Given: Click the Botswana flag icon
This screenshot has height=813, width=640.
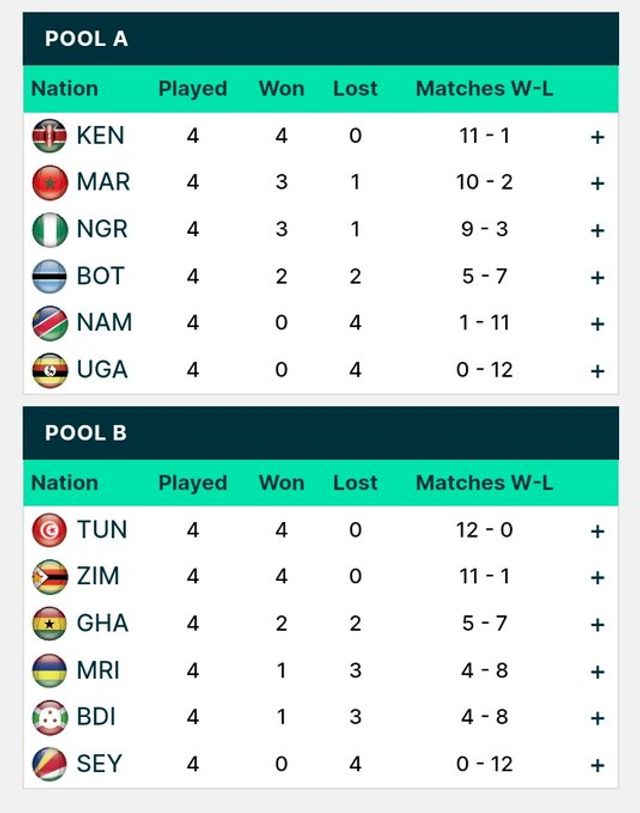Looking at the screenshot, I should tap(49, 277).
